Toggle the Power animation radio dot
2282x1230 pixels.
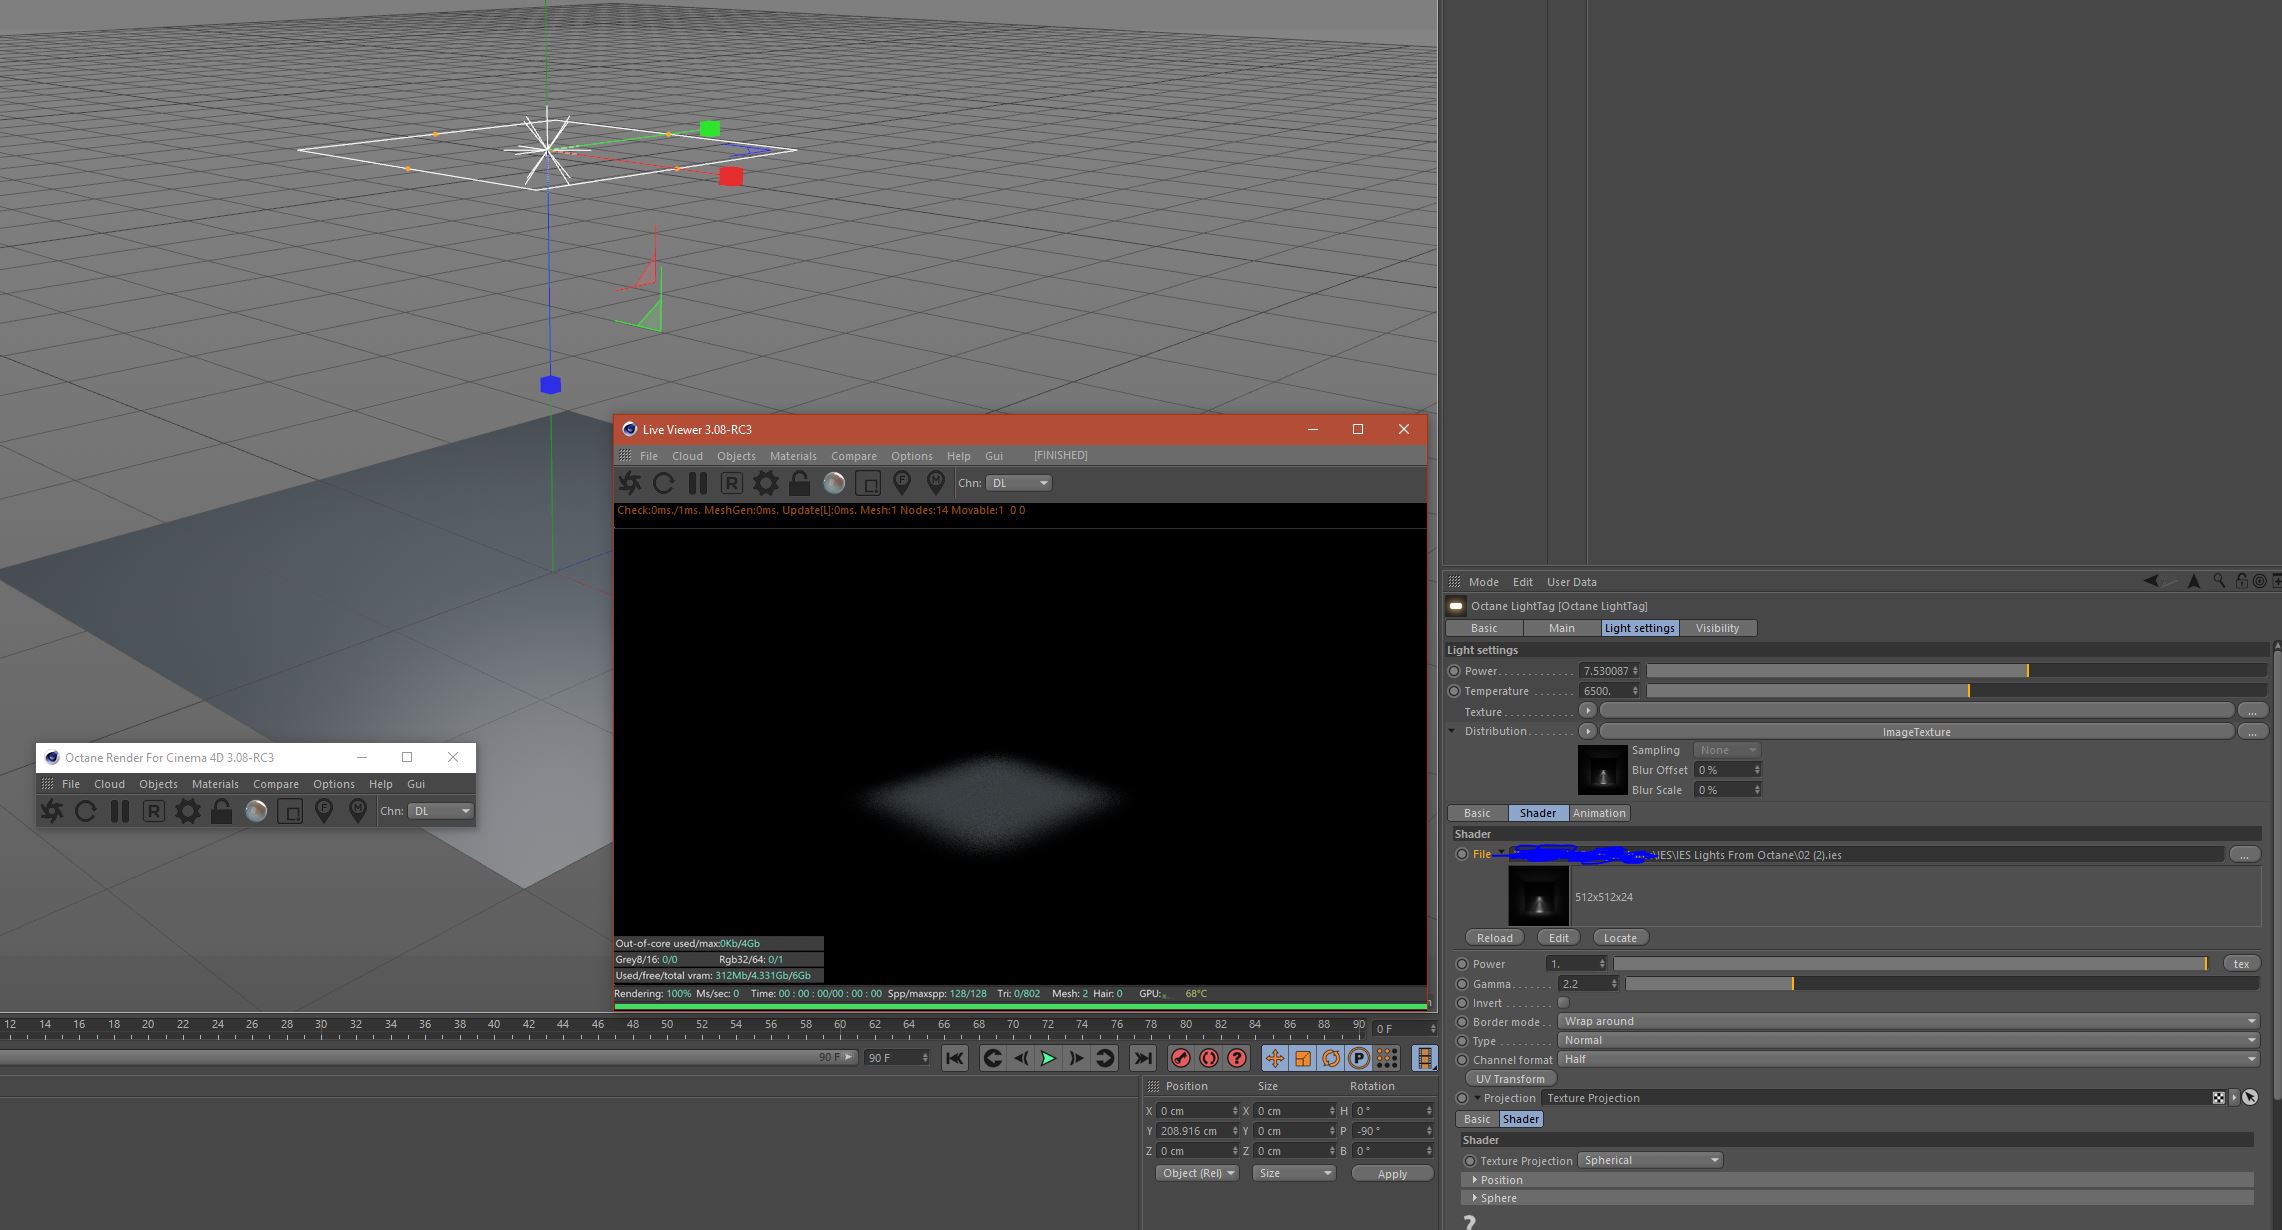coord(1454,671)
